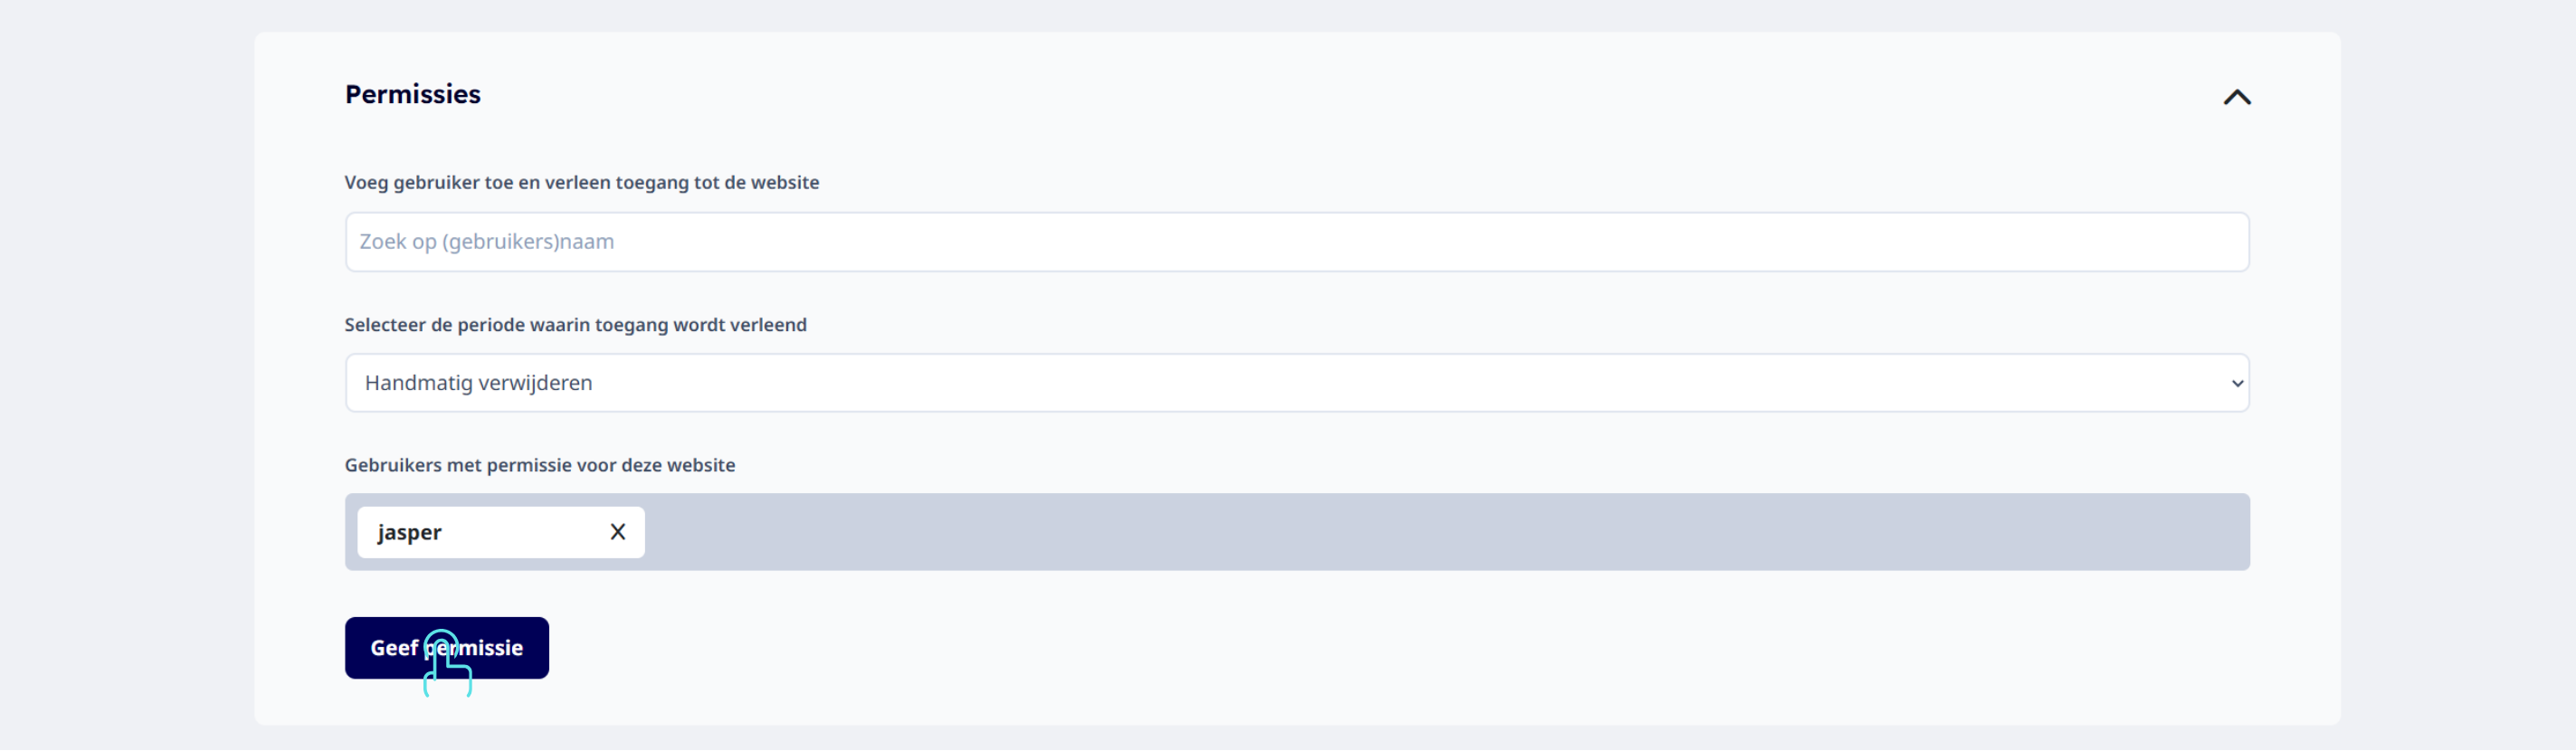2576x751 pixels.
Task: Click the small down caret inside the period combo box
Action: point(2237,384)
